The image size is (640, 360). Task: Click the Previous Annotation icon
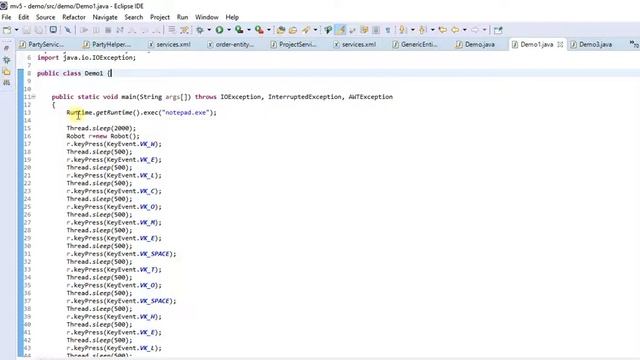pos(423,30)
